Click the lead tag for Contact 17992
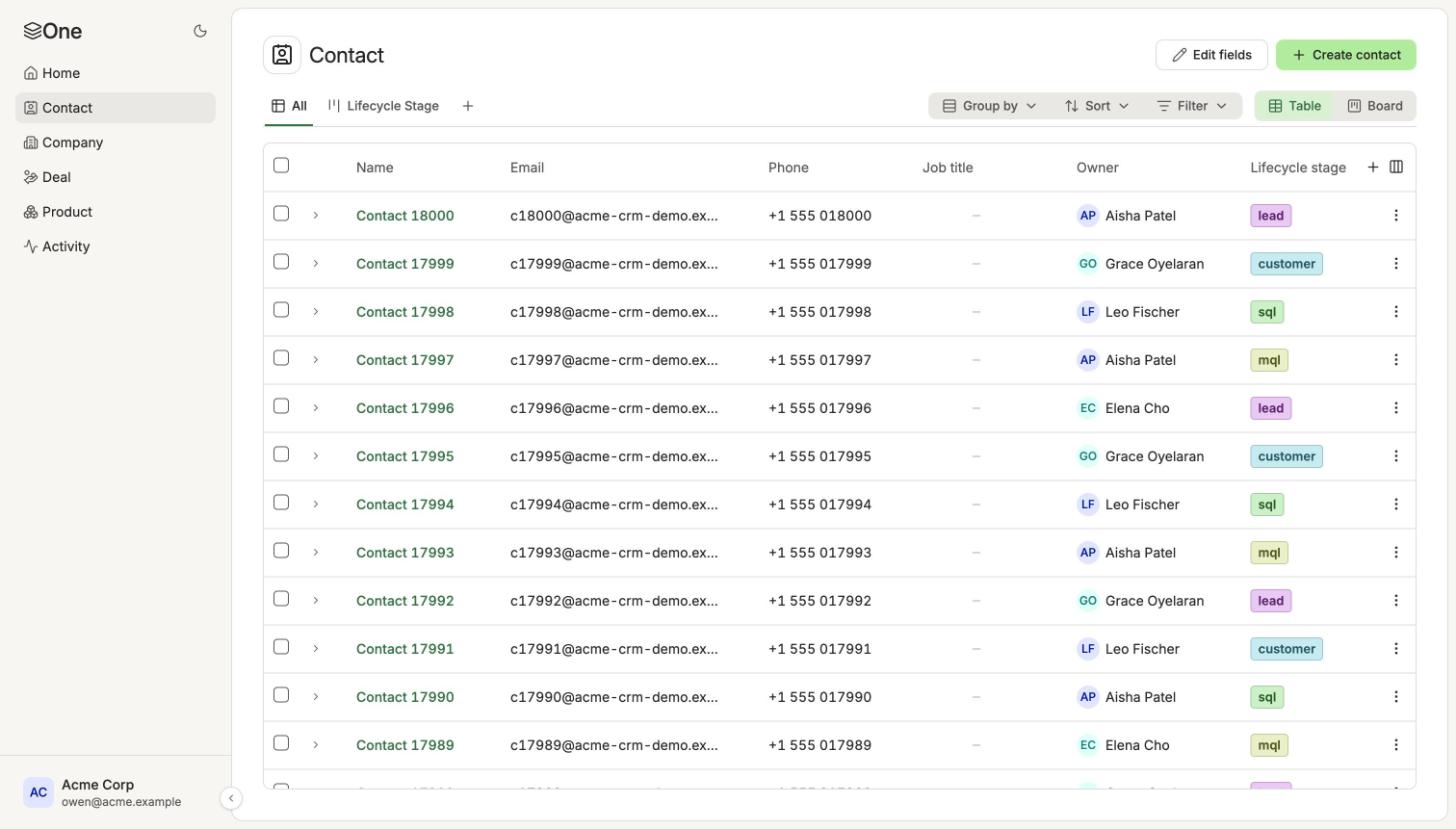The height and width of the screenshot is (829, 1456). [1270, 601]
